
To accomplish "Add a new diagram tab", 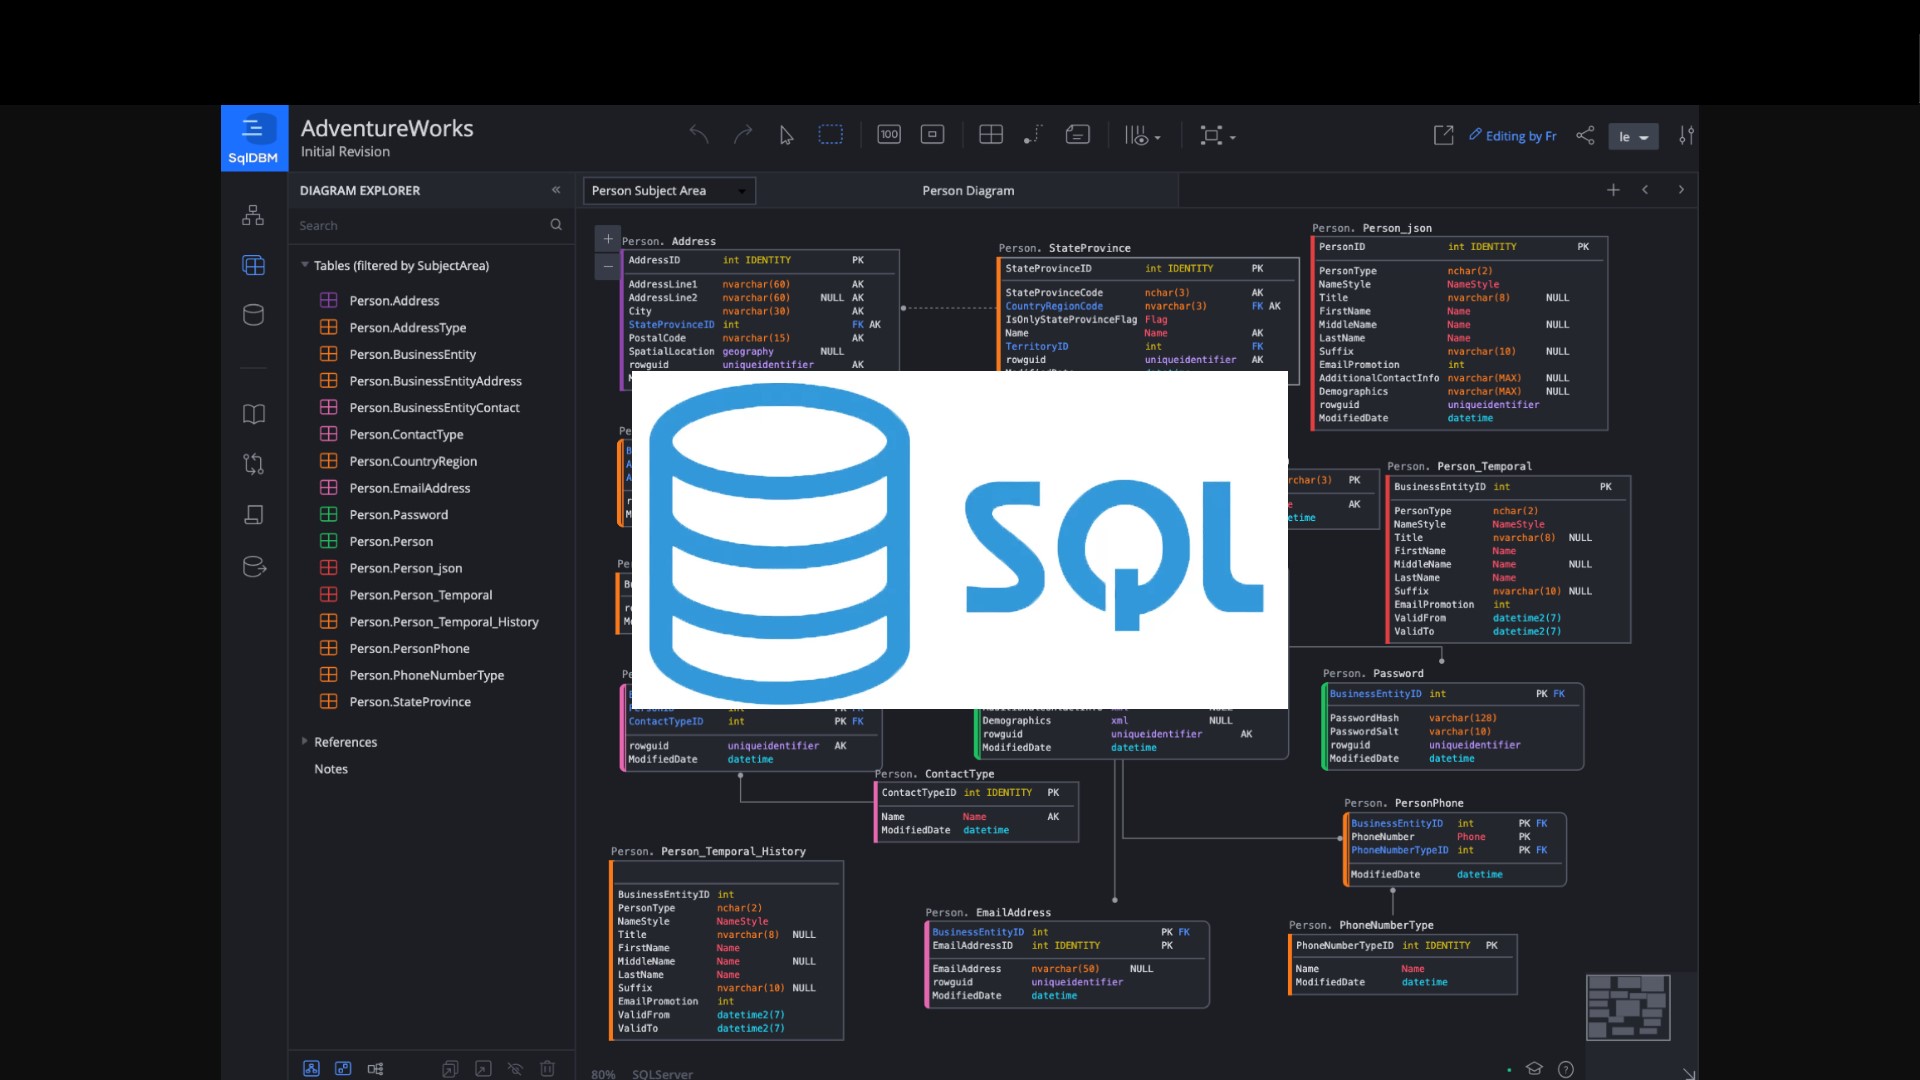I will [1613, 190].
